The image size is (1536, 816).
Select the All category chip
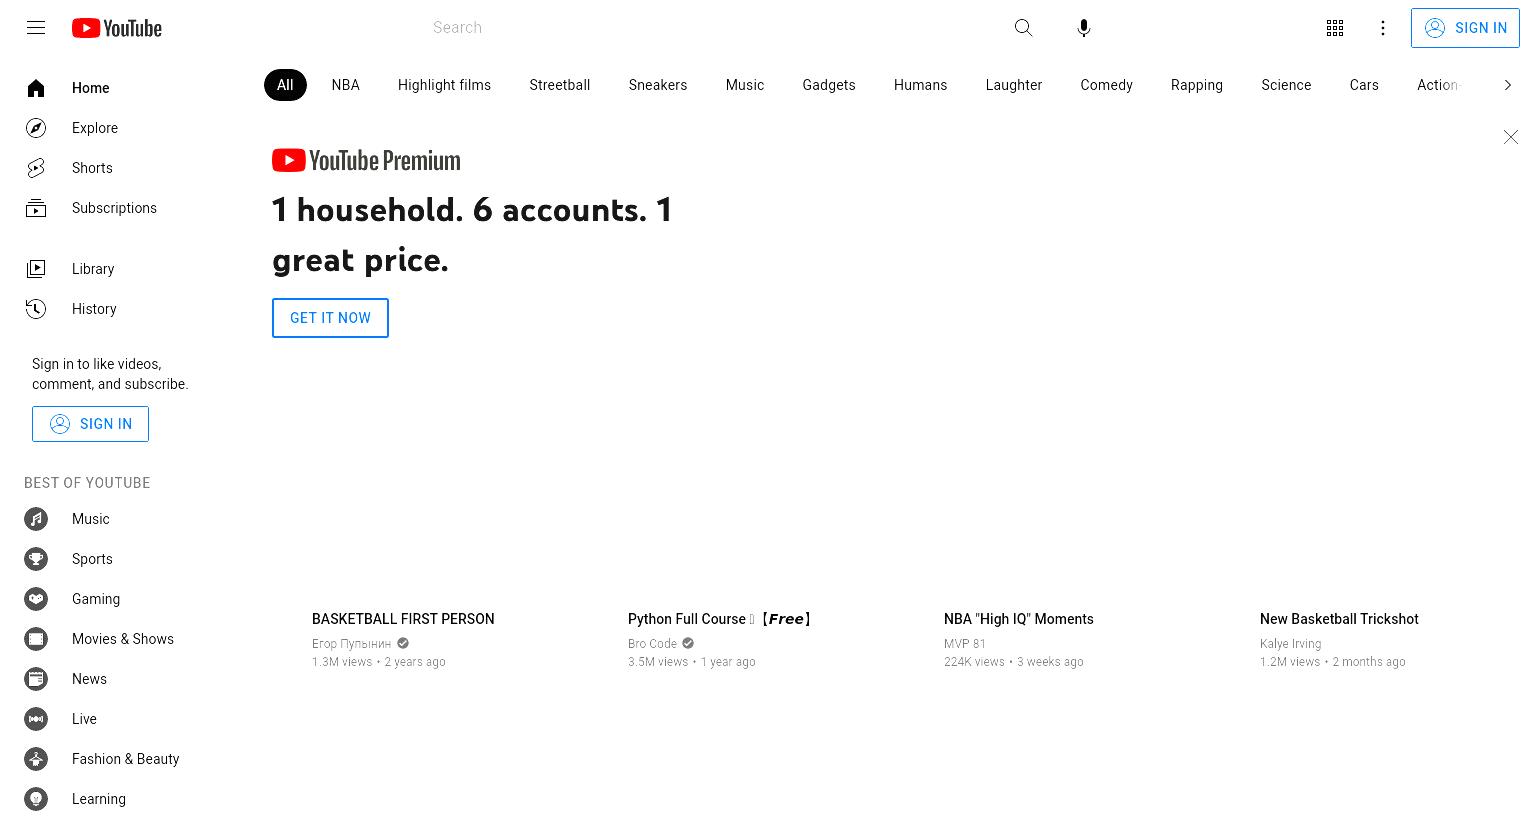(285, 85)
